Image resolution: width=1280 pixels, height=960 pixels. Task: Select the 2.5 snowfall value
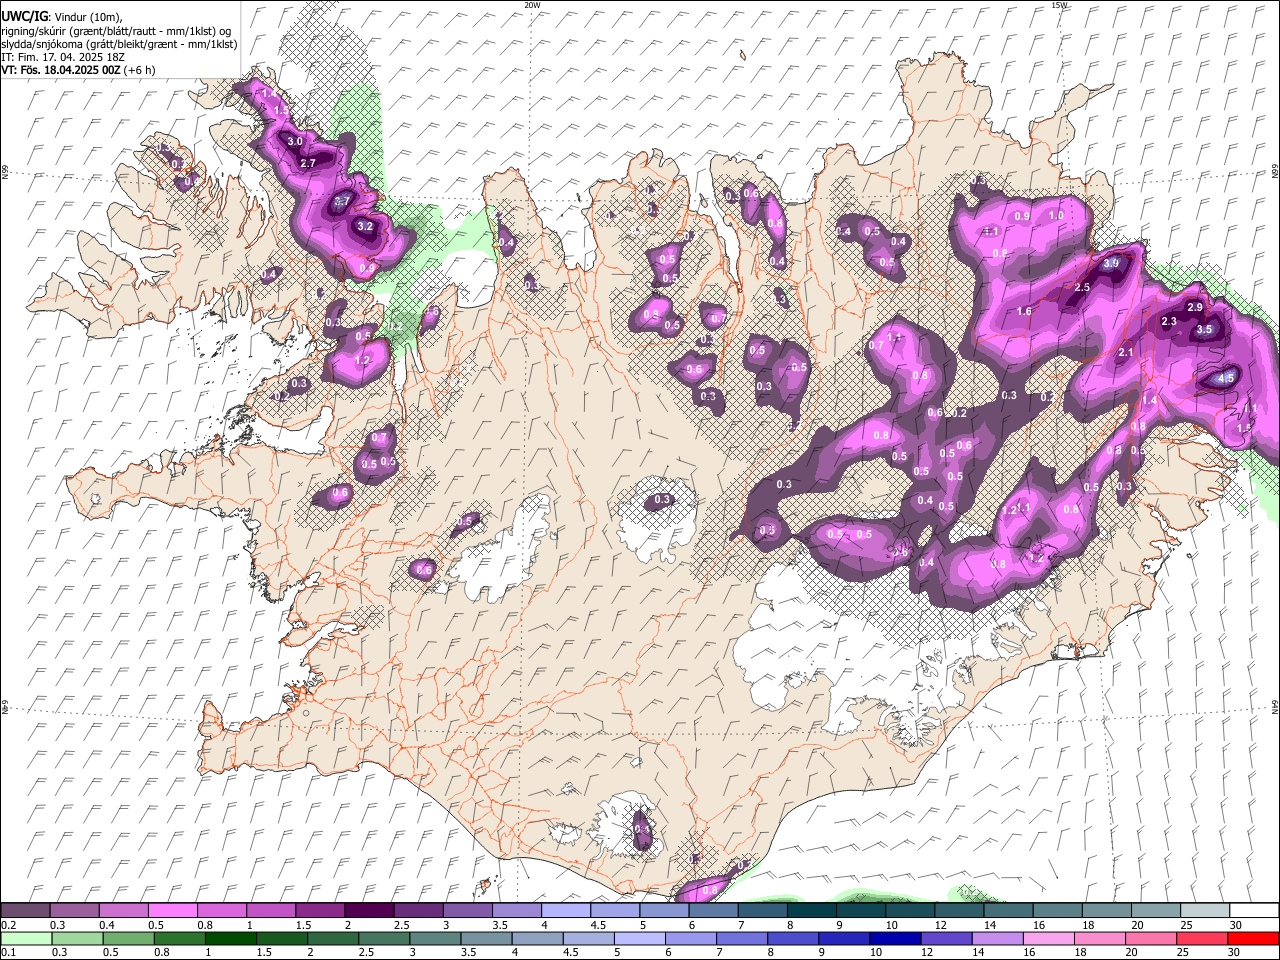coord(1082,287)
